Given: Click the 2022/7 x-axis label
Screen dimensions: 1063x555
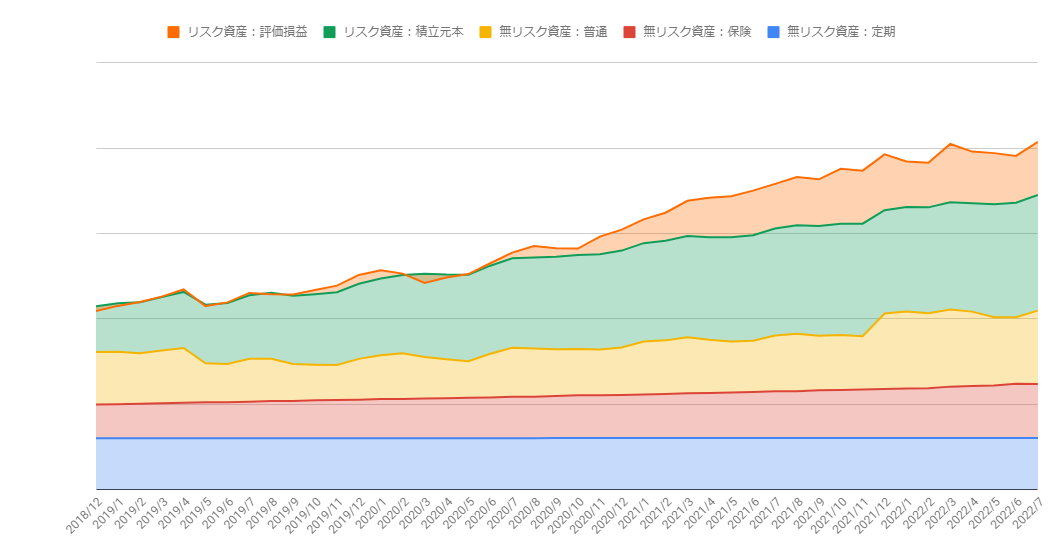Looking at the screenshot, I should coord(1028,514).
